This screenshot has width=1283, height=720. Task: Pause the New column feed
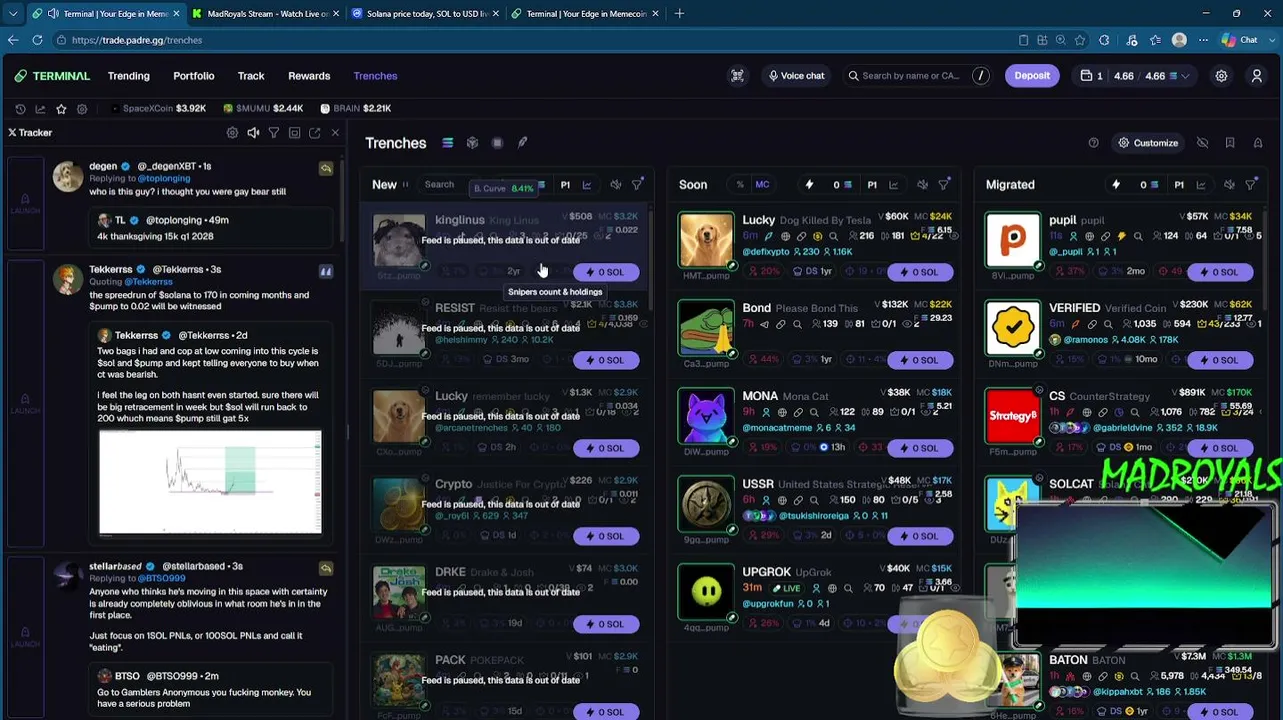pyautogui.click(x=405, y=185)
